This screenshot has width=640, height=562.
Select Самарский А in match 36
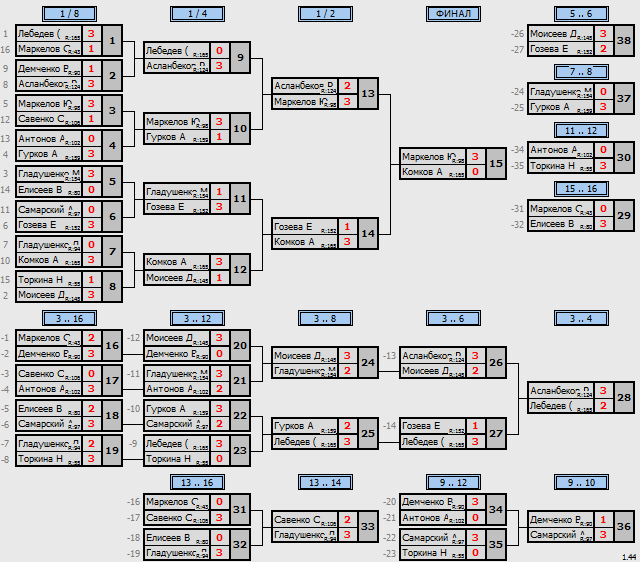[x=561, y=535]
